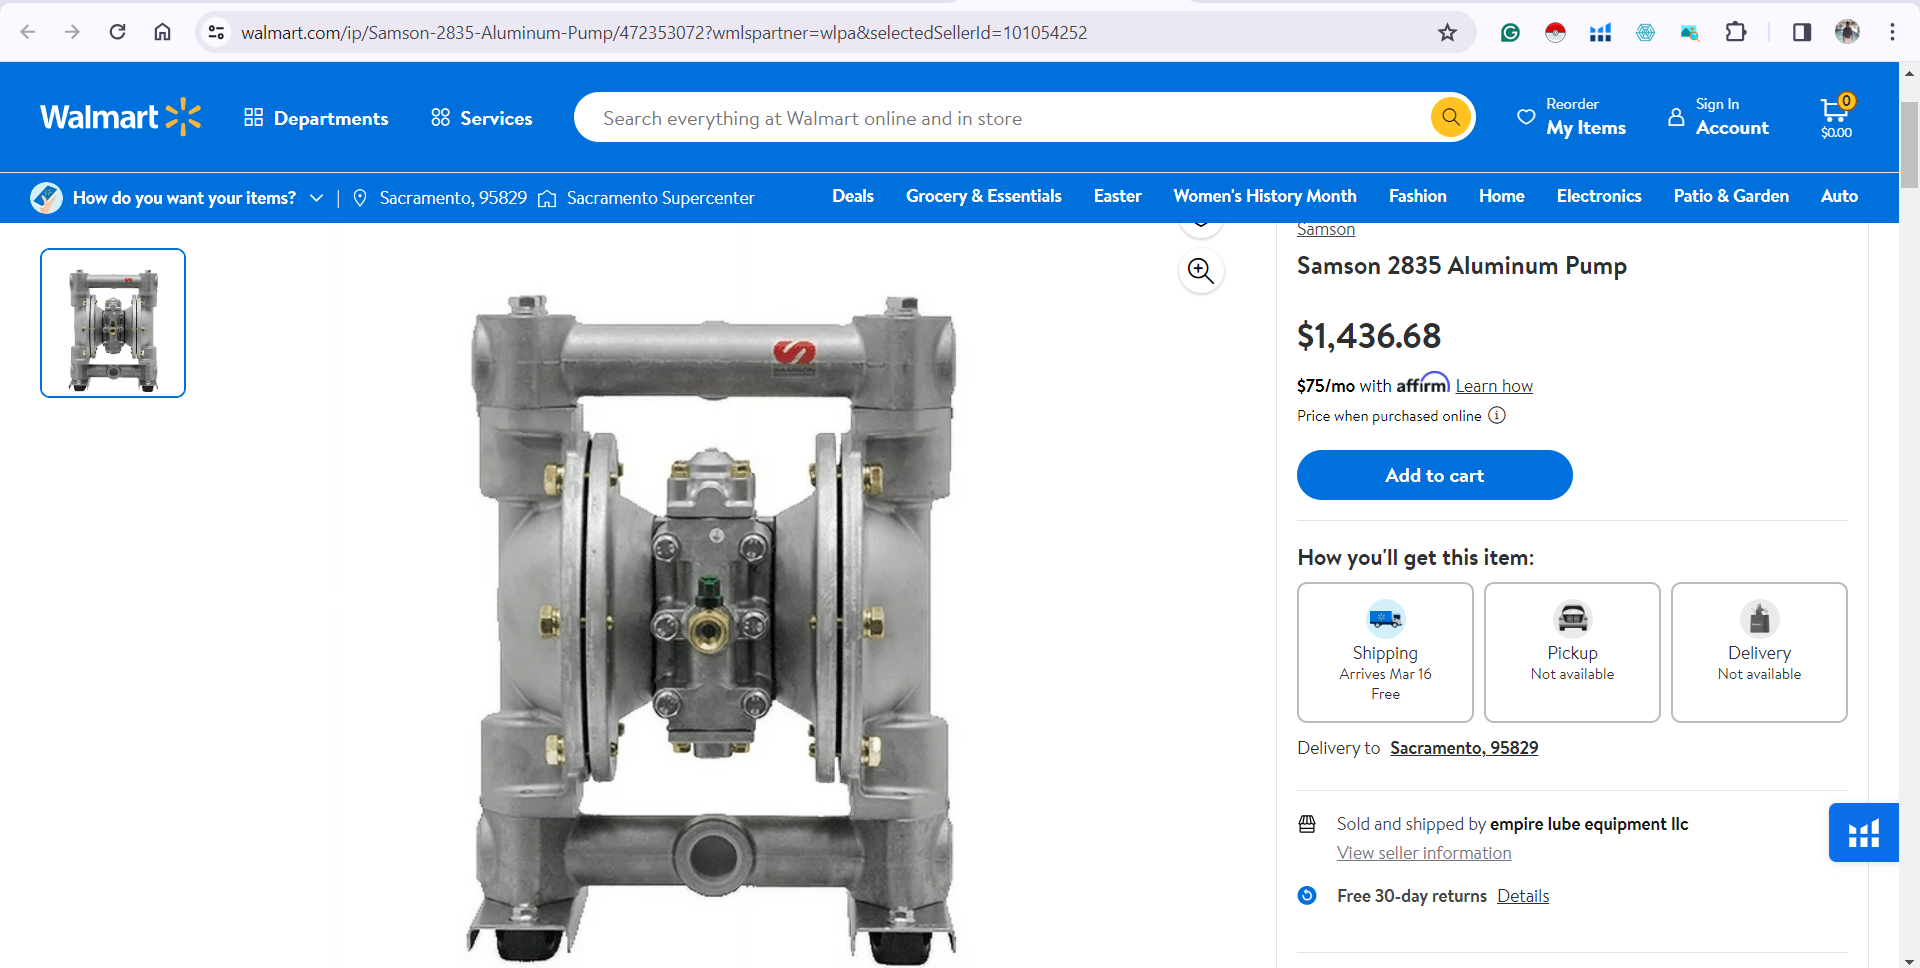Choose the Delivery fulfillment option
The image size is (1920, 968).
pos(1759,652)
